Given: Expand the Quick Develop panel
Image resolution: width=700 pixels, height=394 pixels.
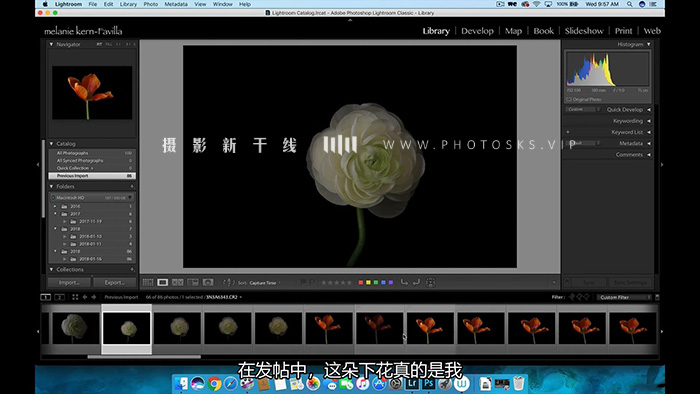Looking at the screenshot, I should [649, 109].
